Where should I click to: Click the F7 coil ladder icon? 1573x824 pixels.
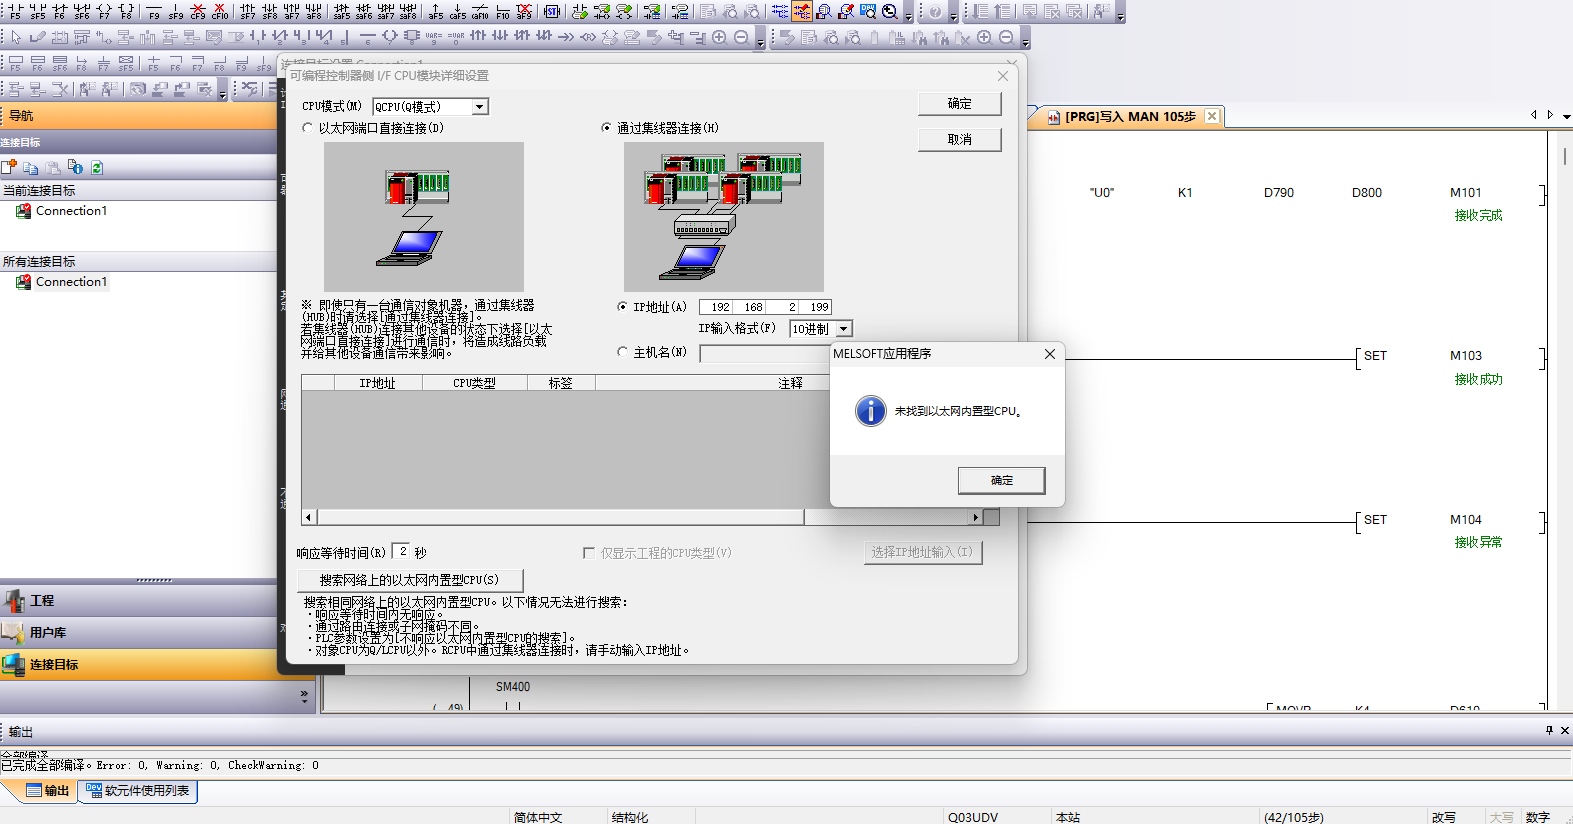(104, 12)
